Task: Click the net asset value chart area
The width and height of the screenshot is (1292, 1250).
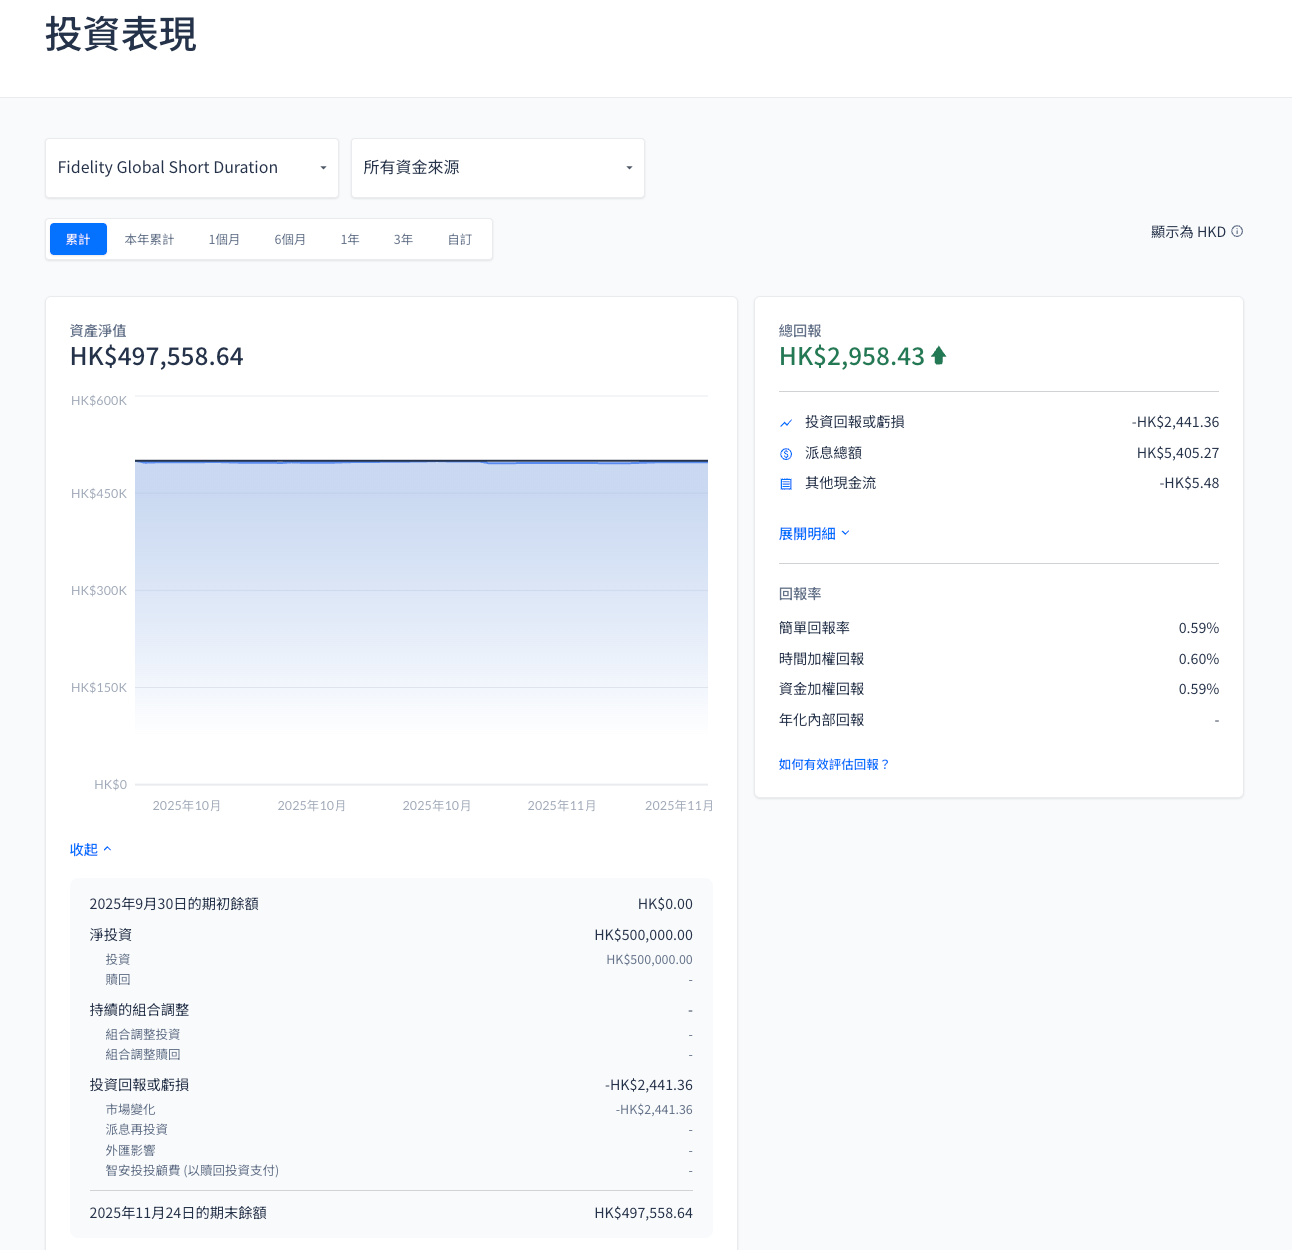Action: (421, 600)
